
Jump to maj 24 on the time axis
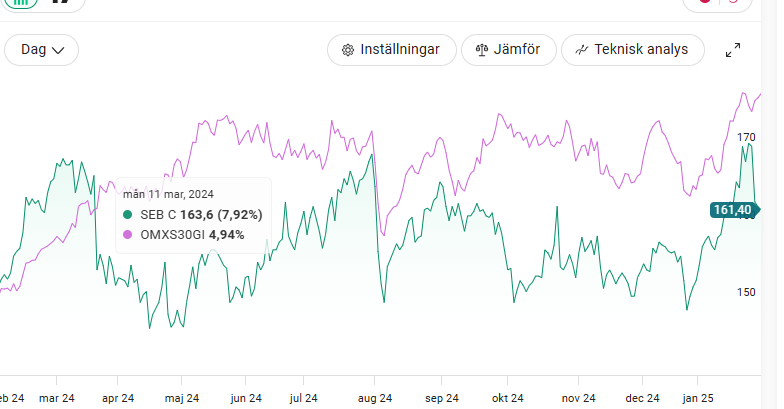tap(181, 398)
